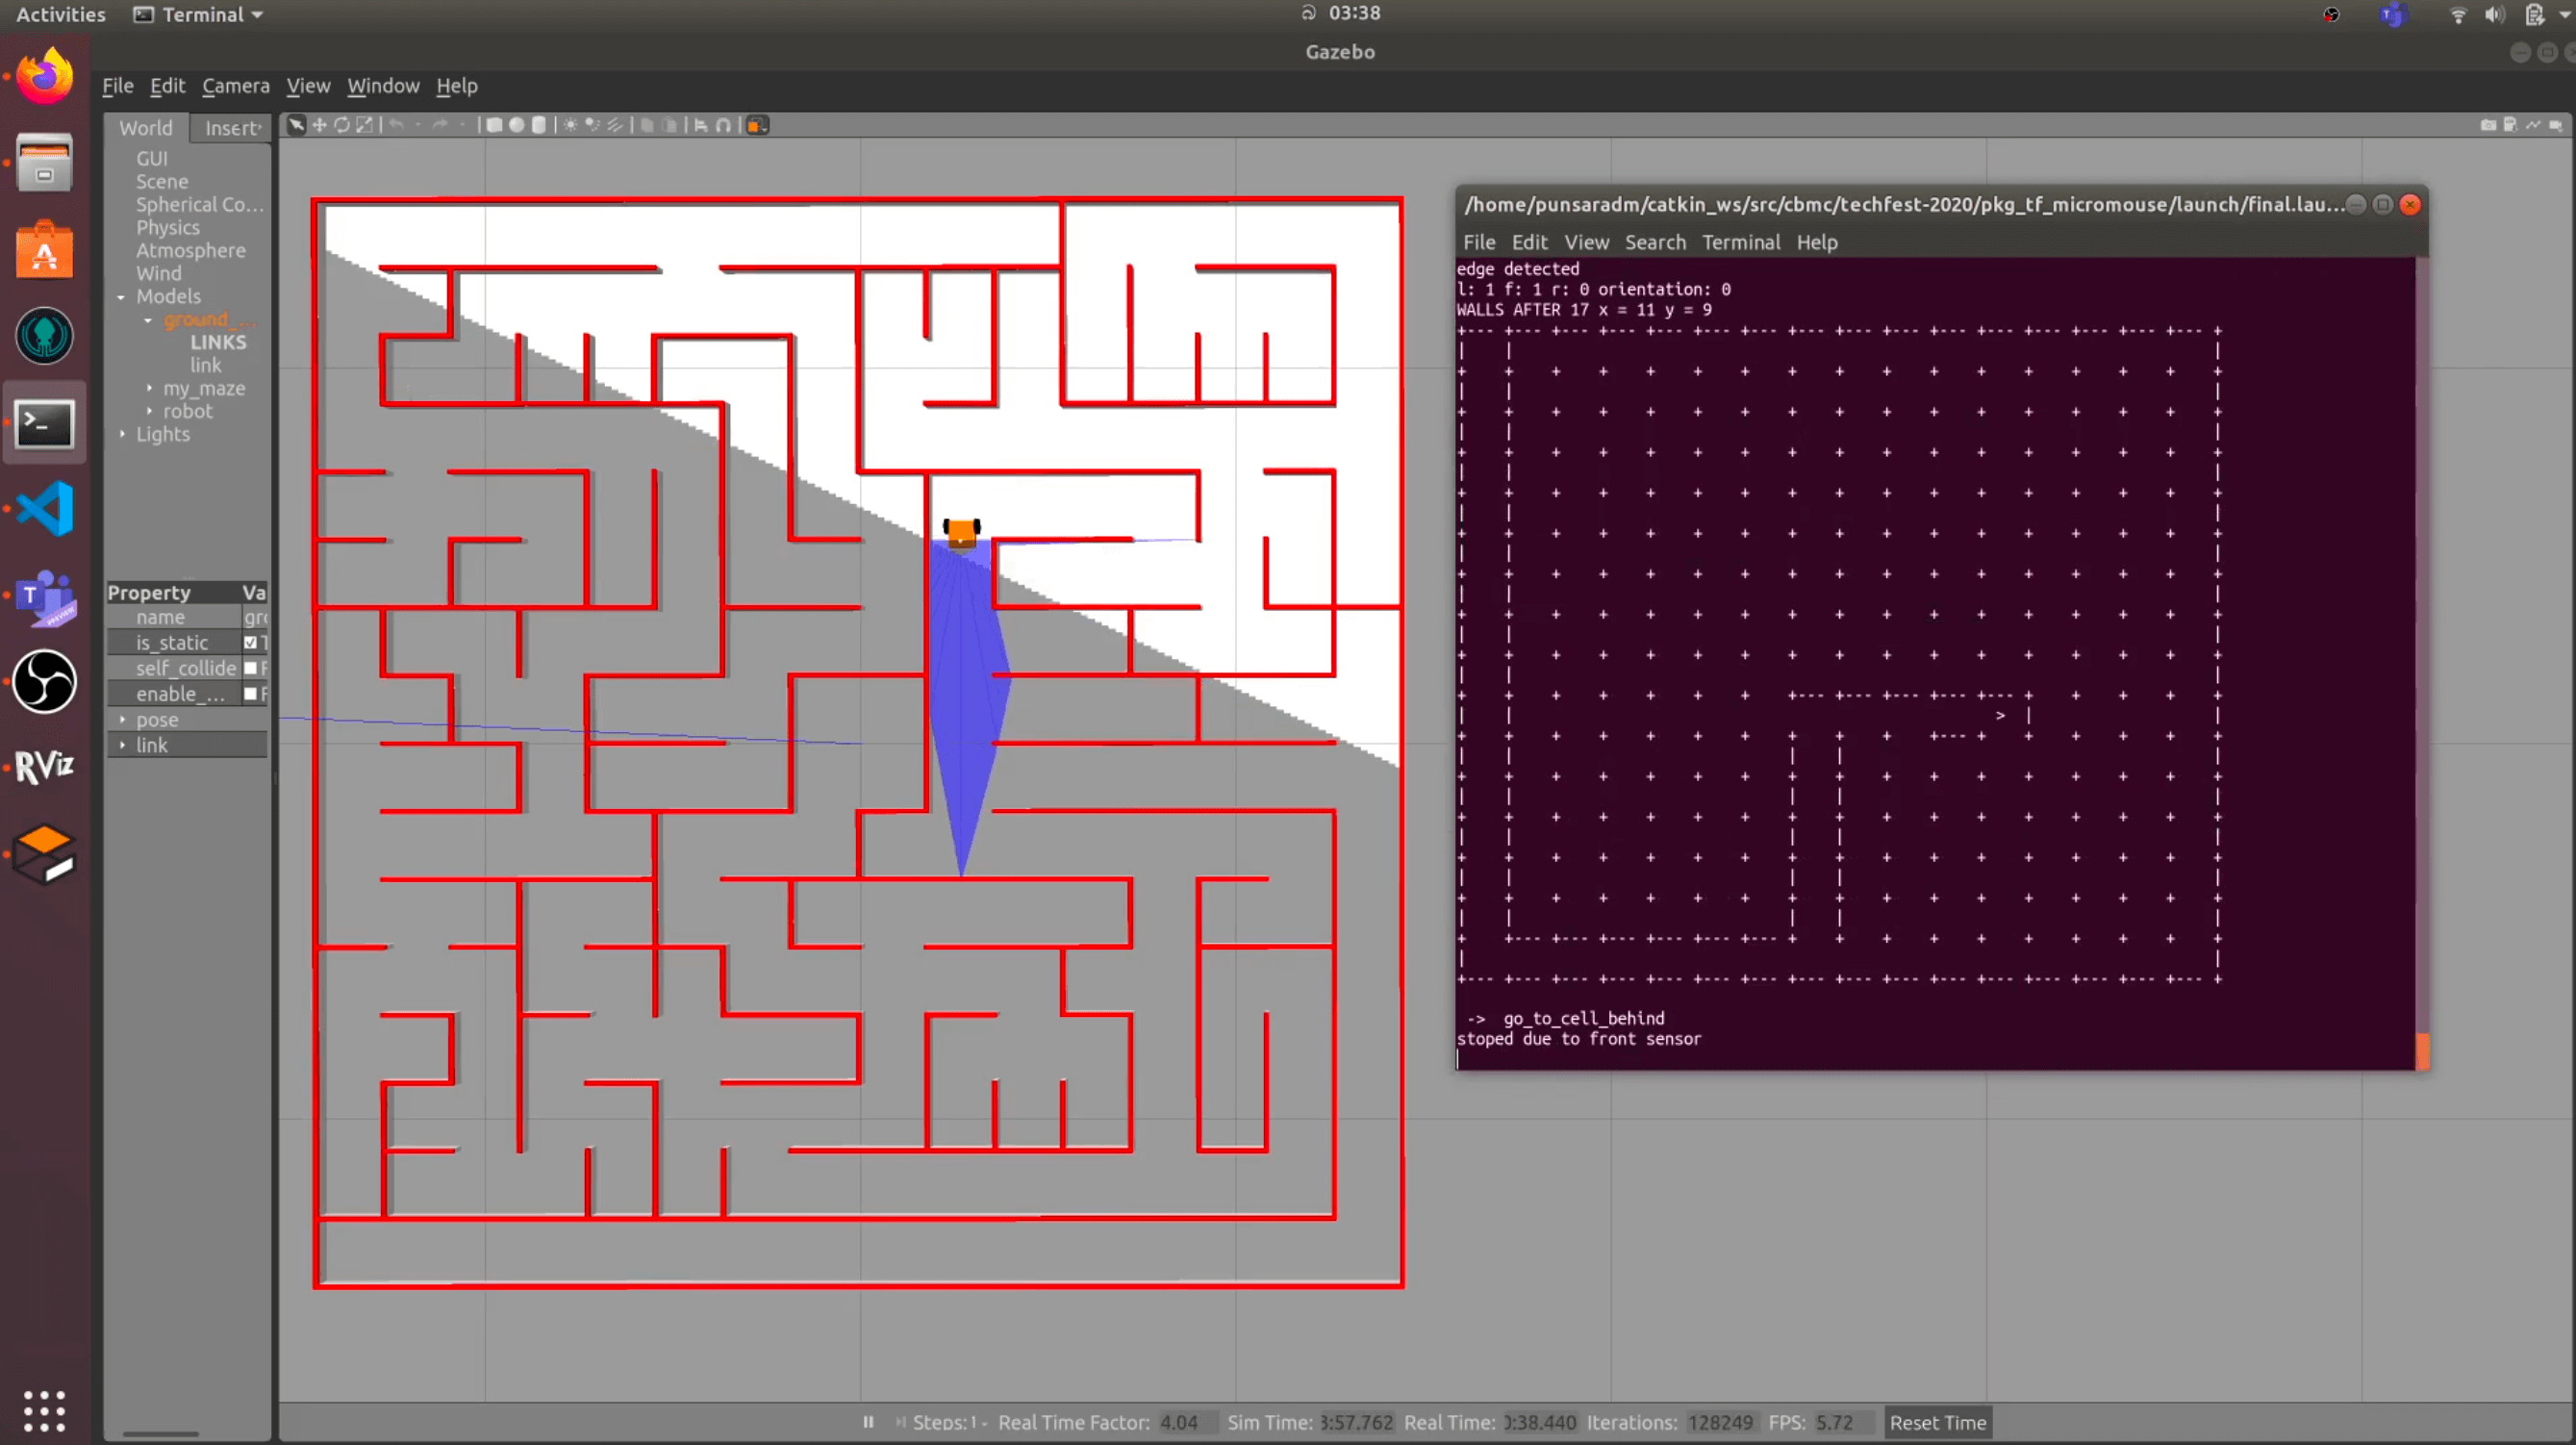Open the plot graph icon
Viewport: 2576px width, 1445px height.
point(2533,125)
